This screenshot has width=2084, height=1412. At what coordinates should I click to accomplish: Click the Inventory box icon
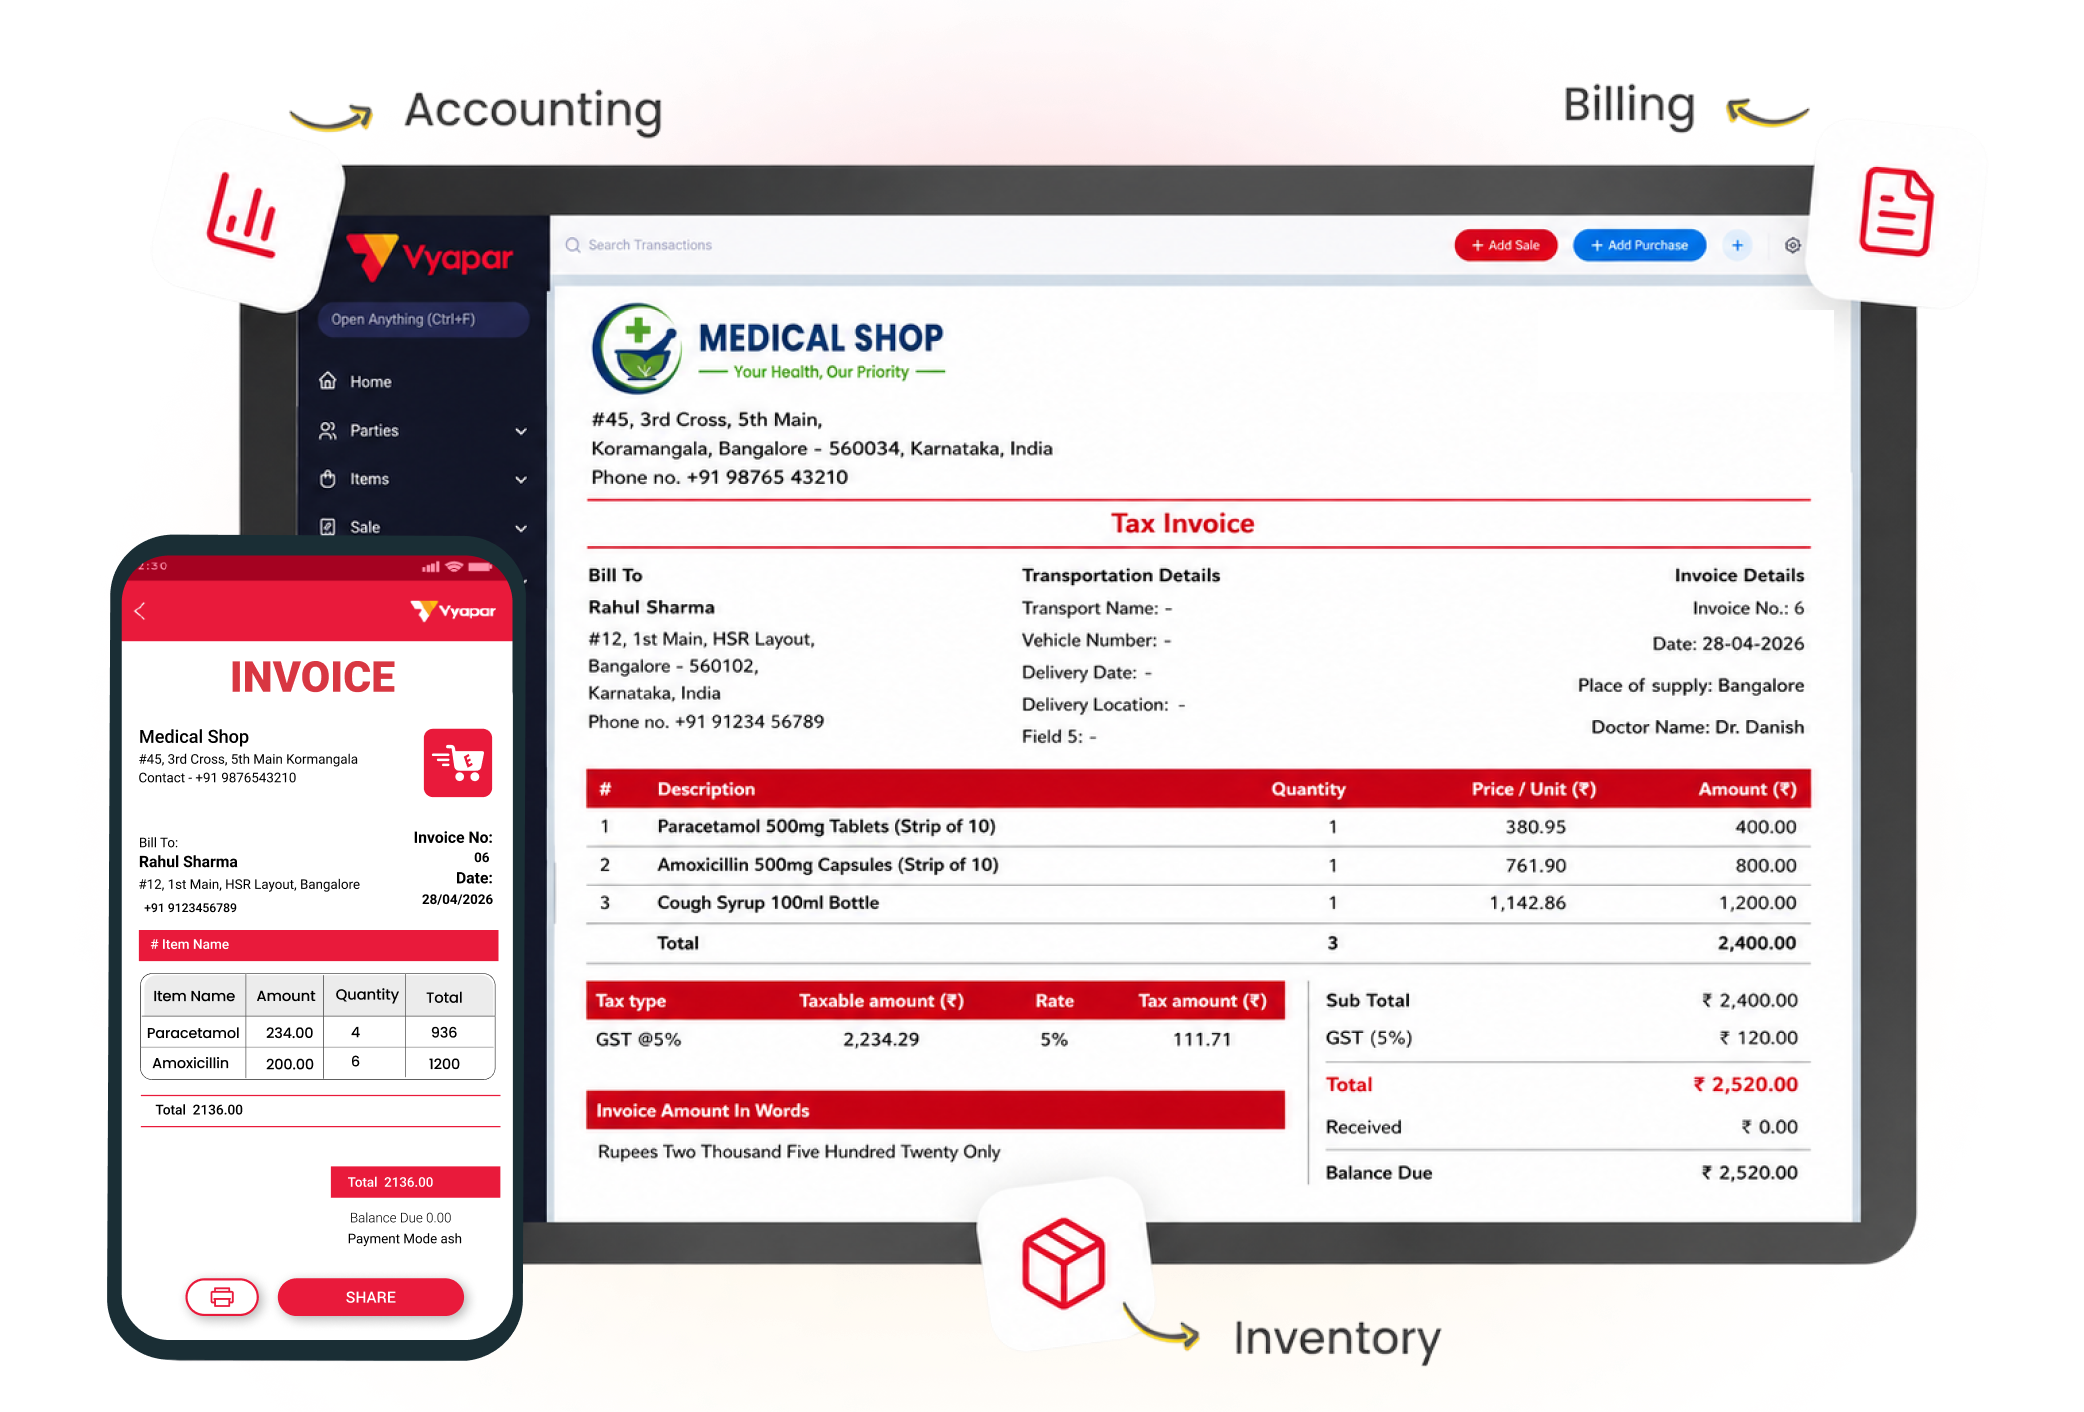tap(1063, 1263)
